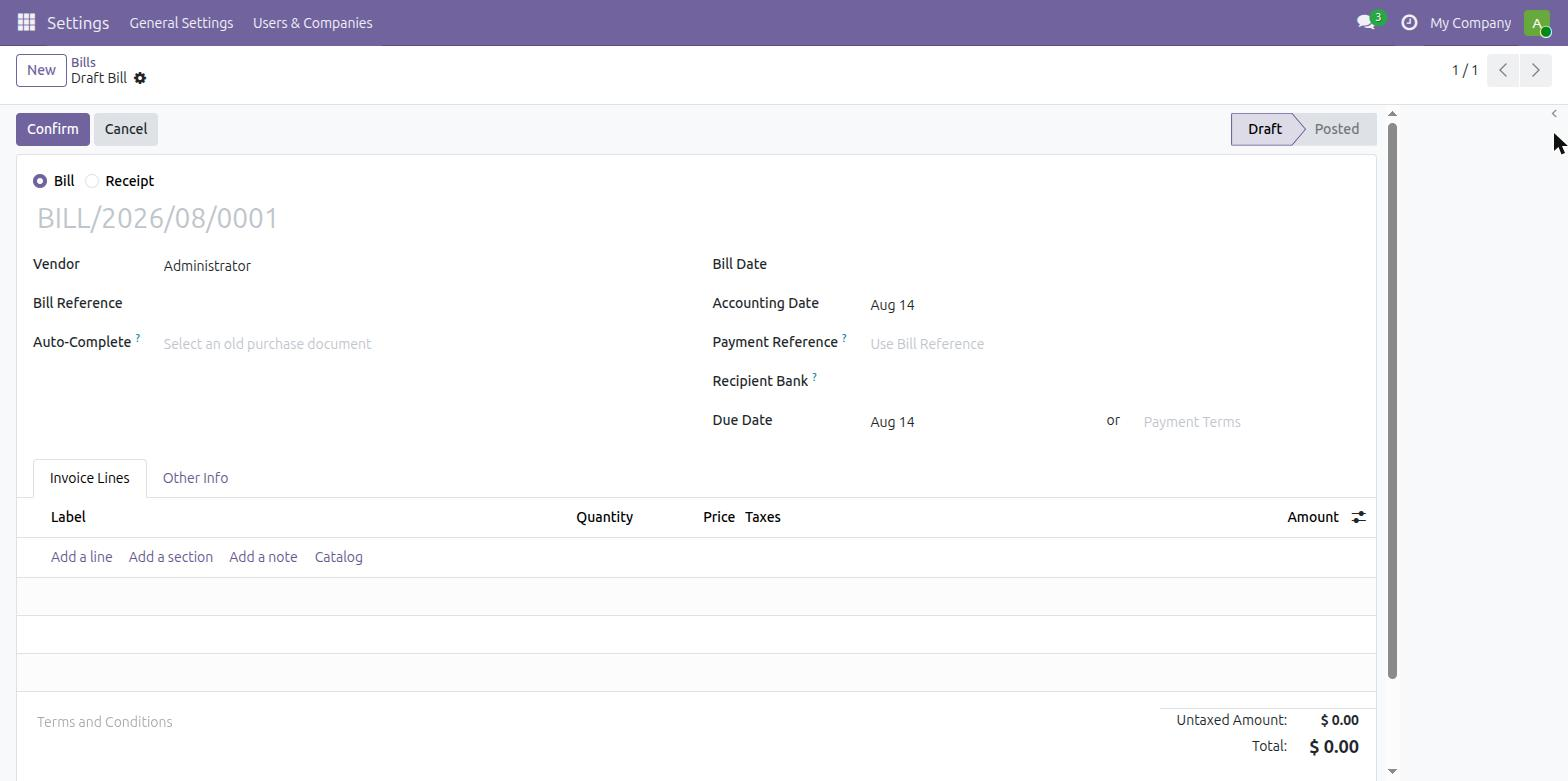Open the Due Date picker
The image size is (1568, 781).
983,422
